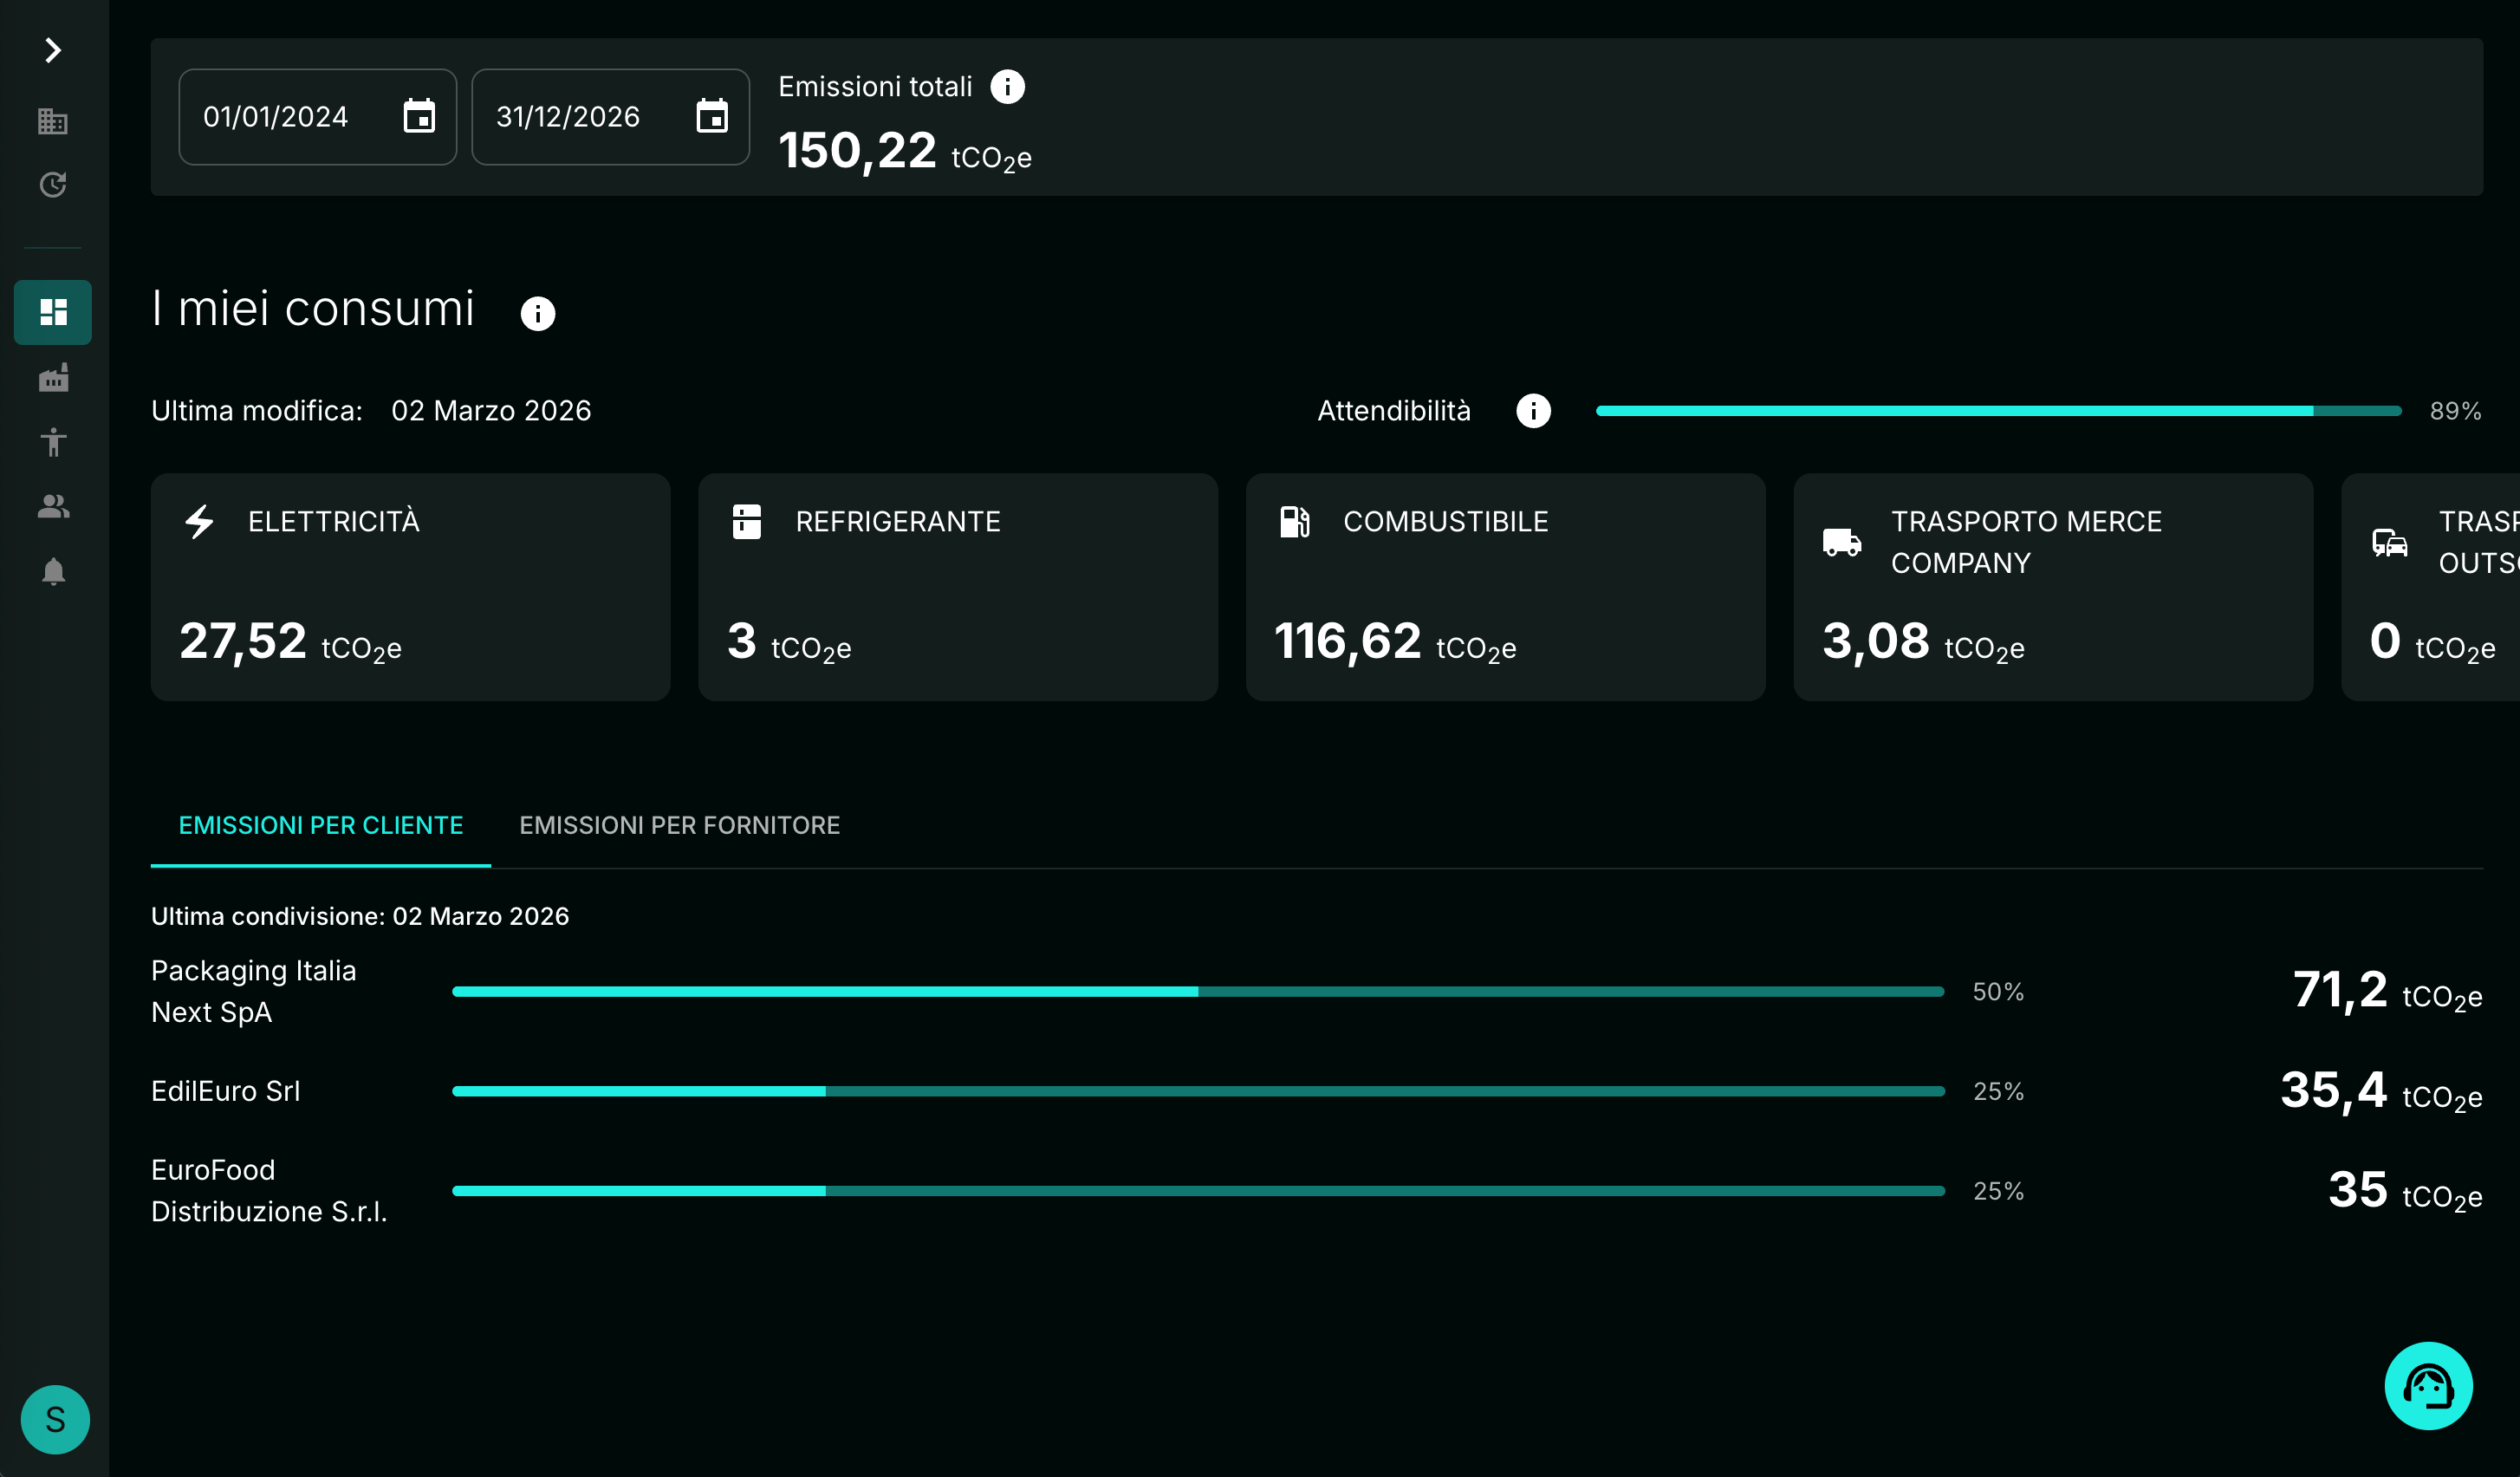The width and height of the screenshot is (2520, 1477).
Task: Click the lightning bolt Elettricità icon
Action: pos(200,521)
